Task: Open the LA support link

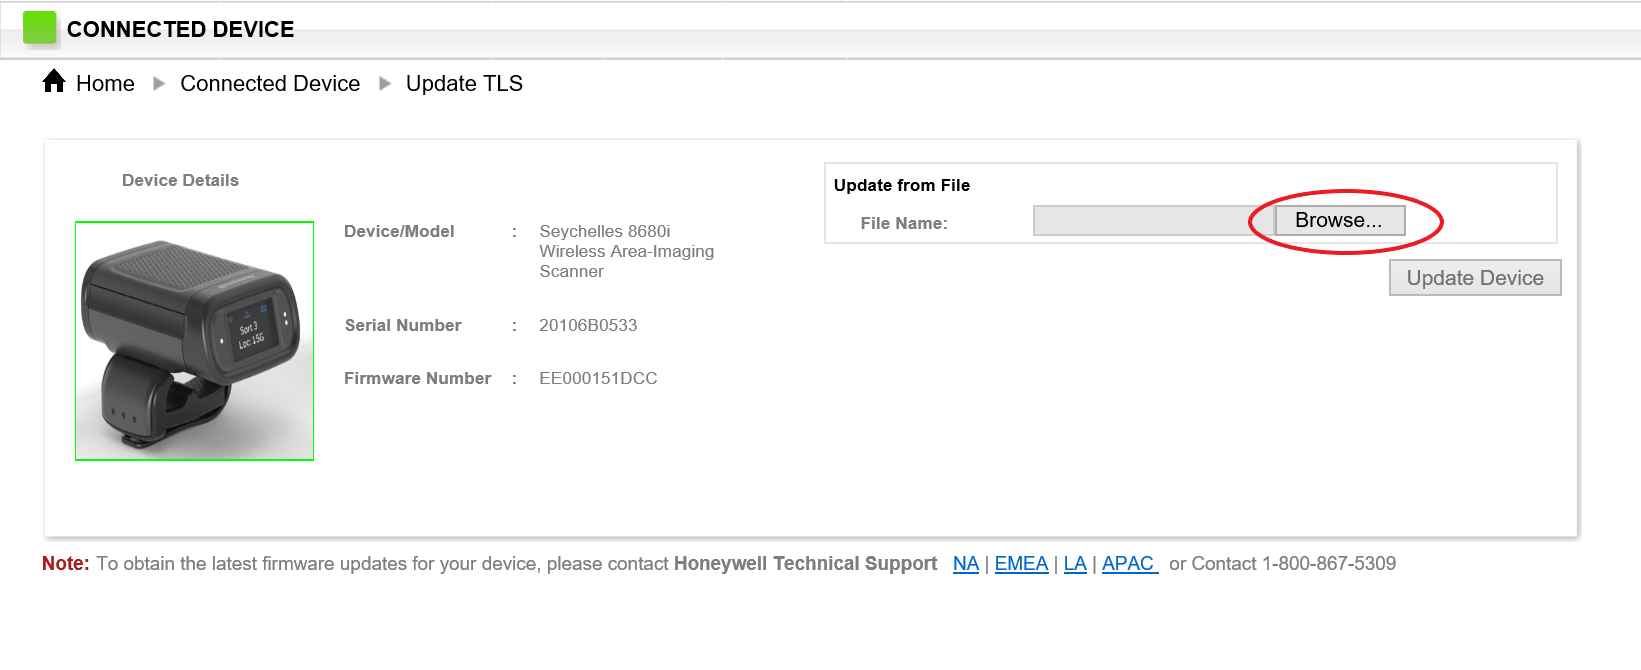Action: pyautogui.click(x=1075, y=564)
